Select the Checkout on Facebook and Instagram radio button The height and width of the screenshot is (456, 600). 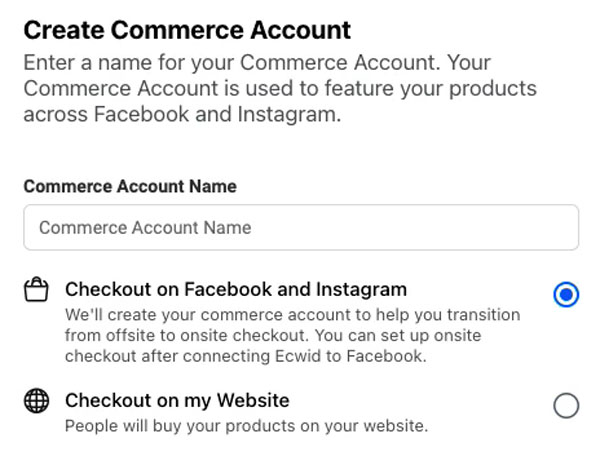(566, 294)
